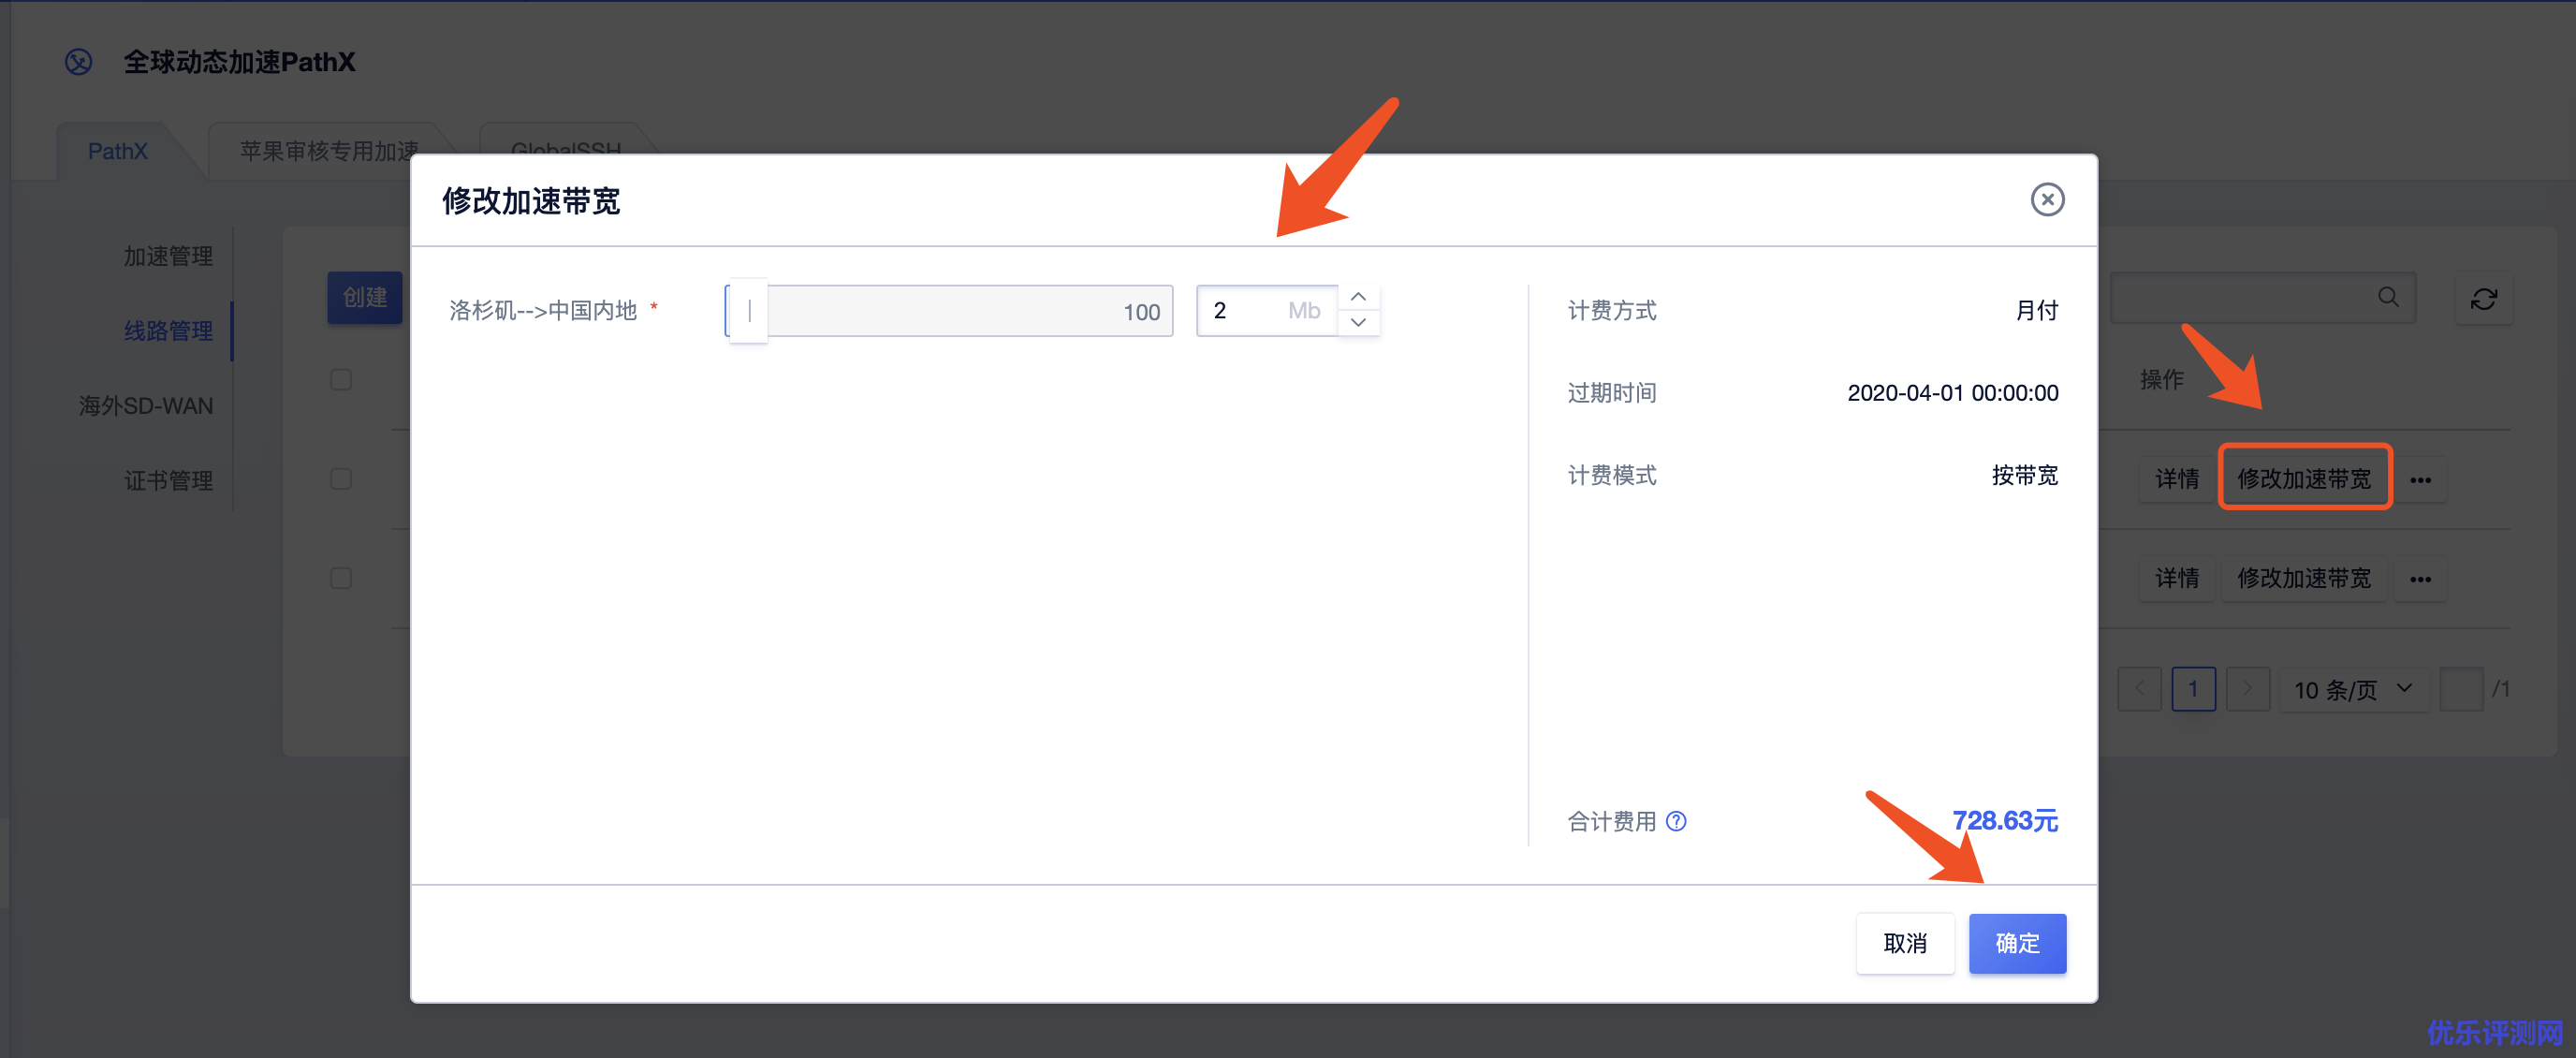Screen dimensions: 2576x1058
Task: Click the PathX logo icon in header
Action: point(79,62)
